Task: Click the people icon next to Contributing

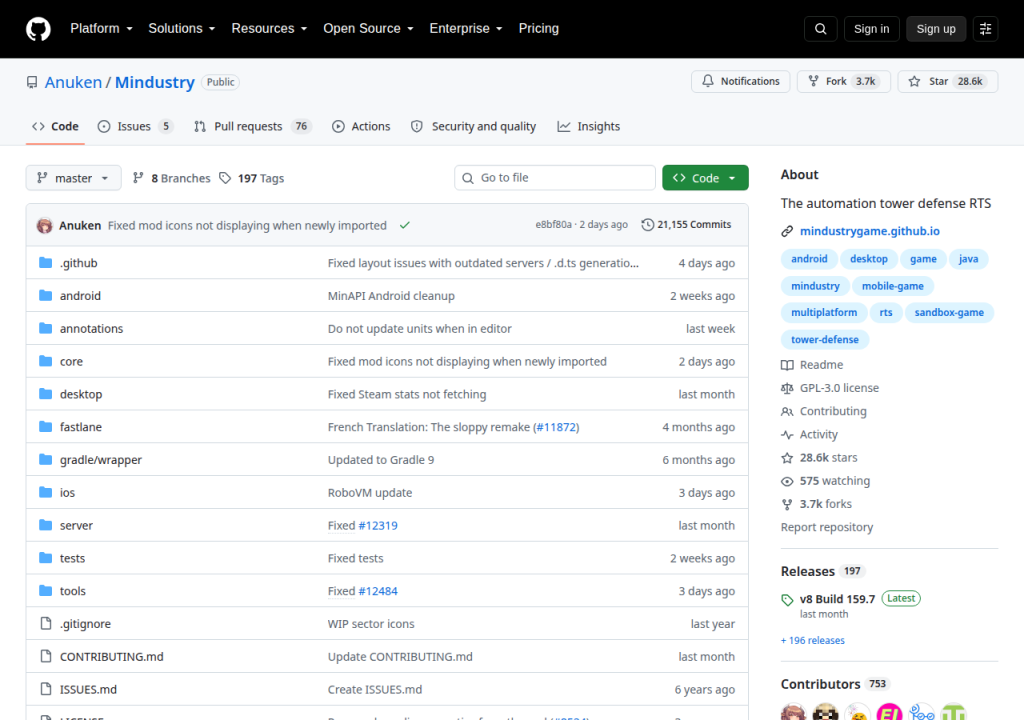Action: click(x=787, y=412)
